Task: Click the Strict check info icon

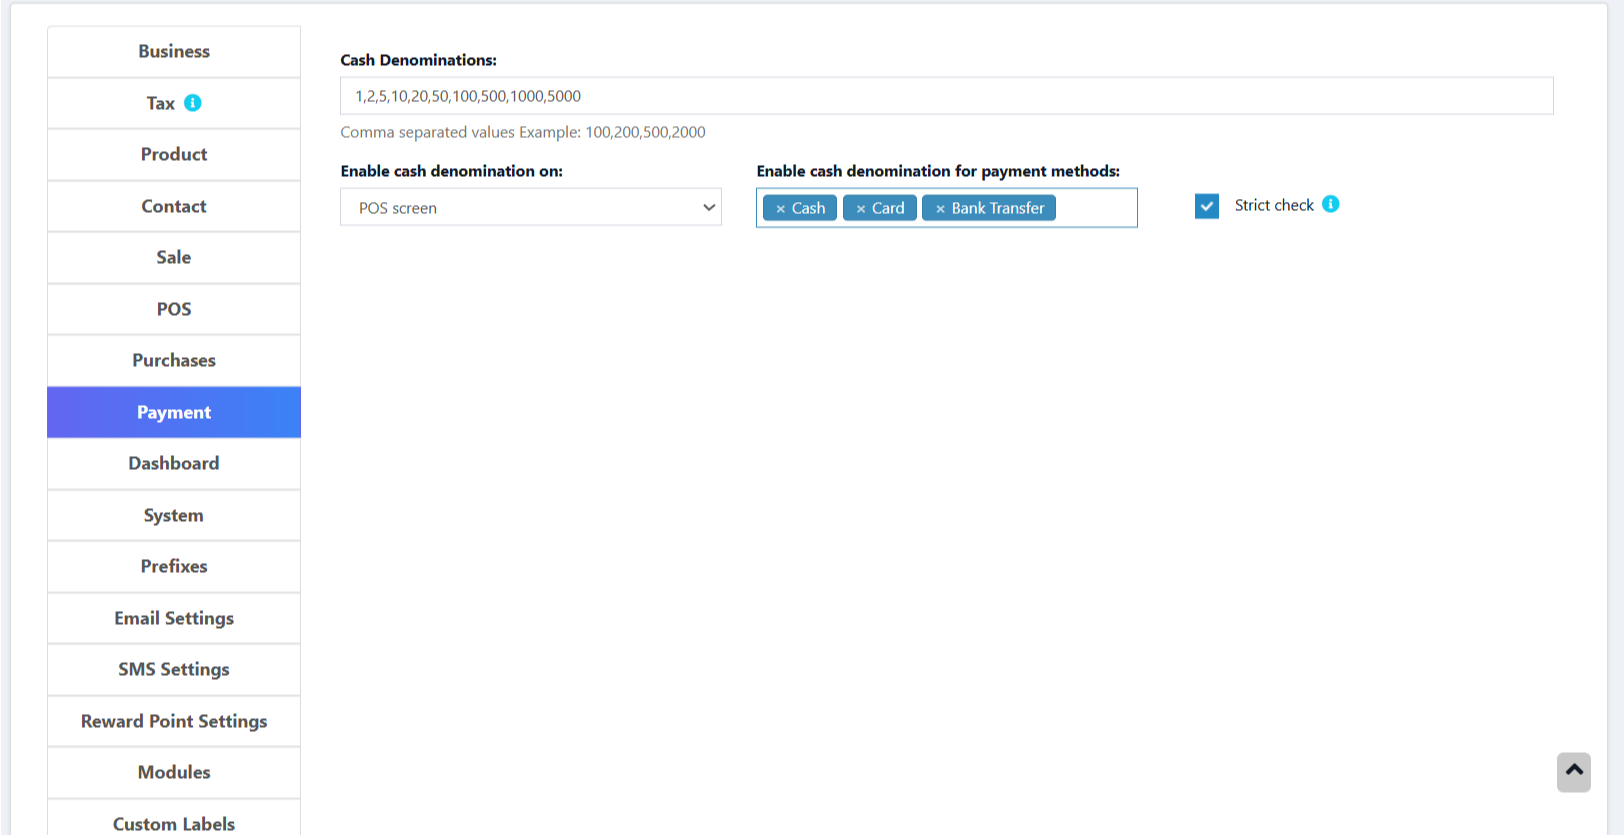Action: pyautogui.click(x=1330, y=204)
